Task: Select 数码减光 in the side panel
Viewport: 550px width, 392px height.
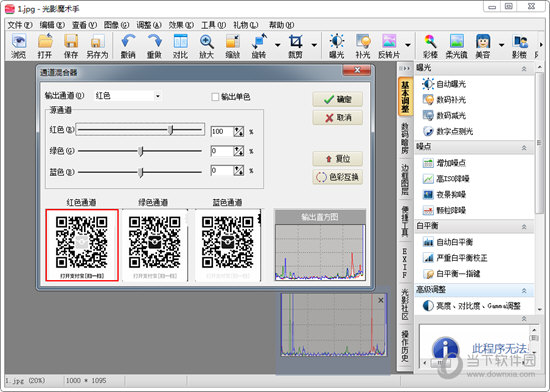Action: (x=444, y=115)
